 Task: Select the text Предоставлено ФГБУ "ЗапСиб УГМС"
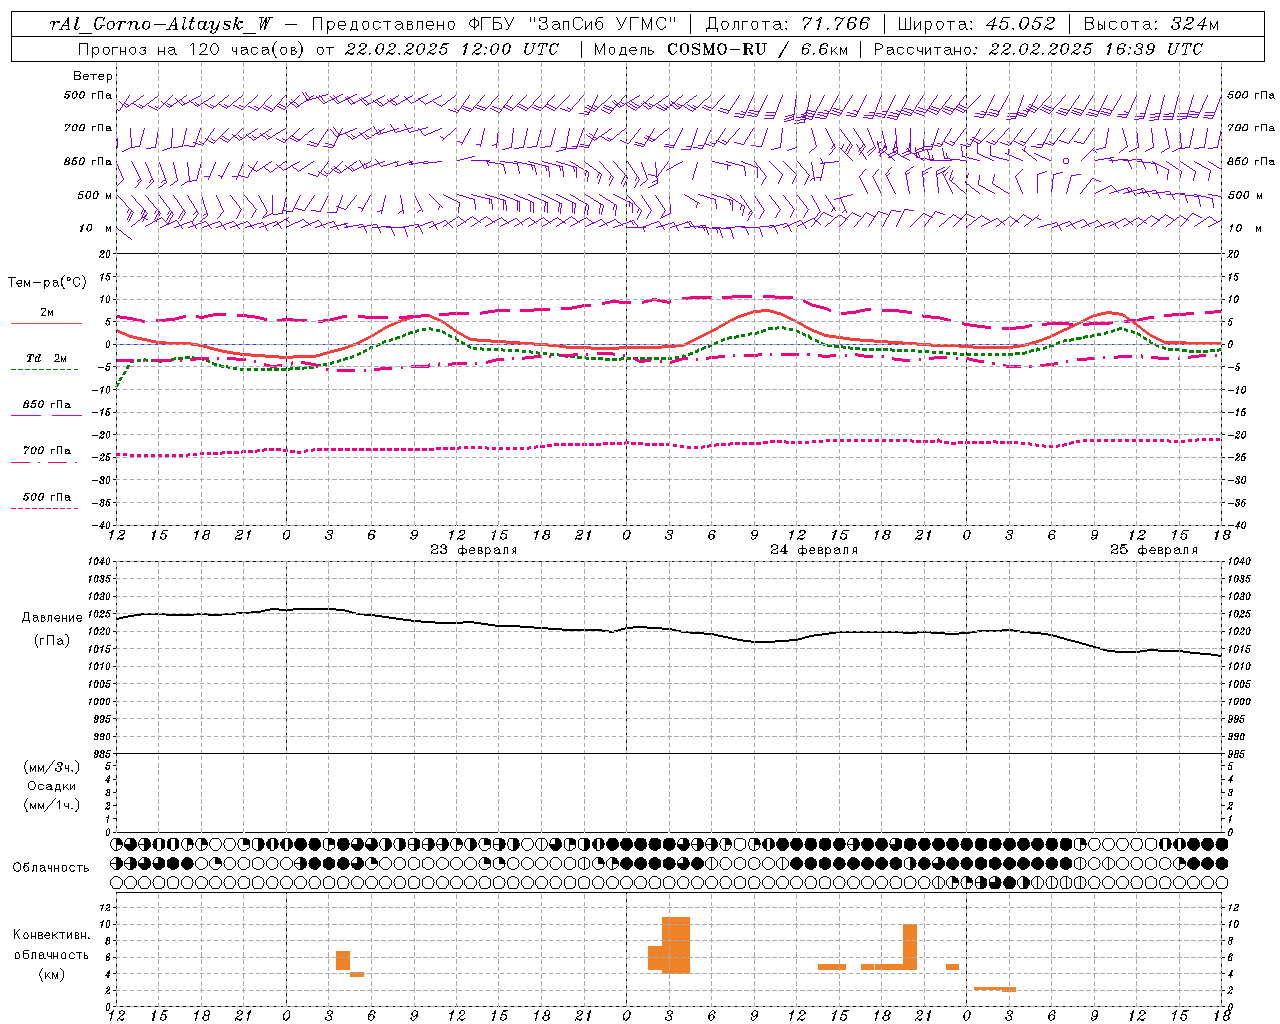[x=494, y=24]
